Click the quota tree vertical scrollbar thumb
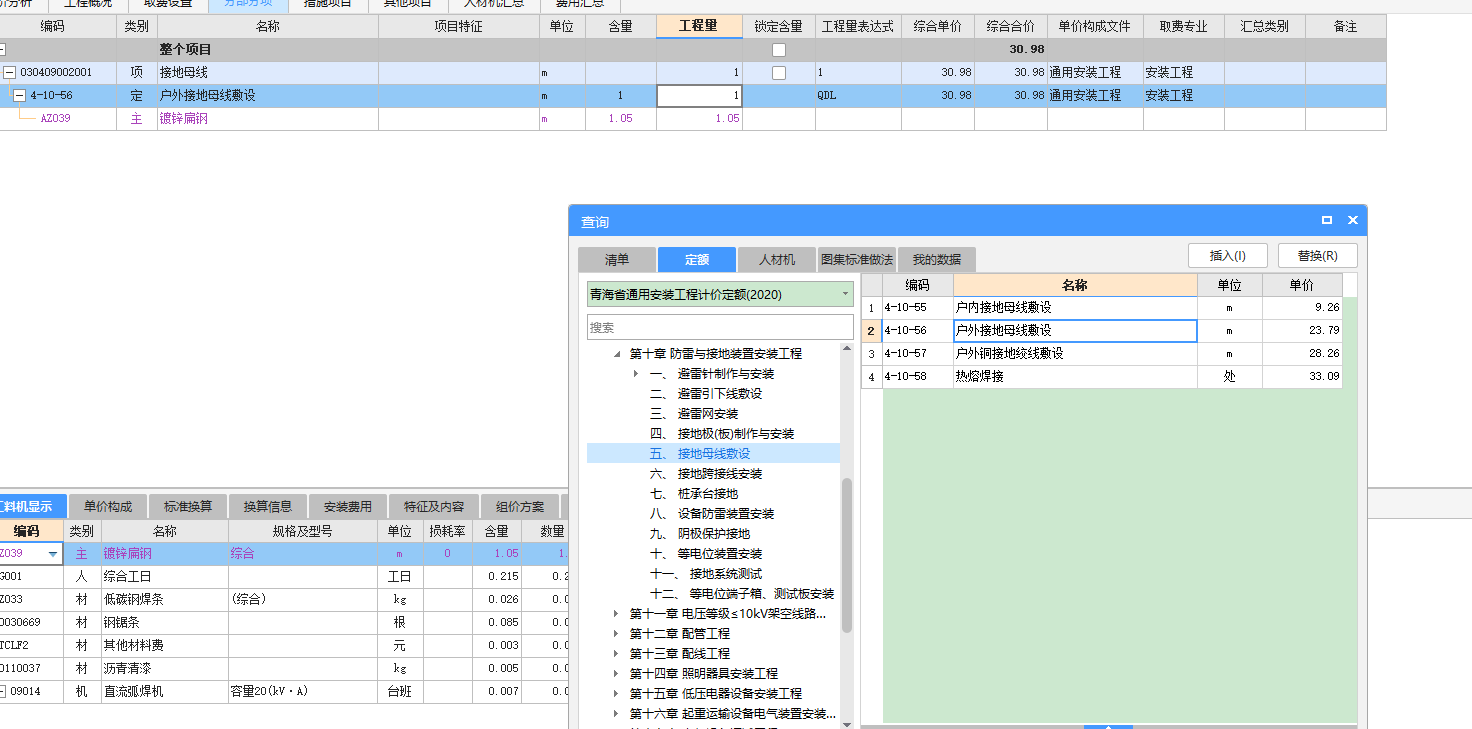 click(847, 555)
